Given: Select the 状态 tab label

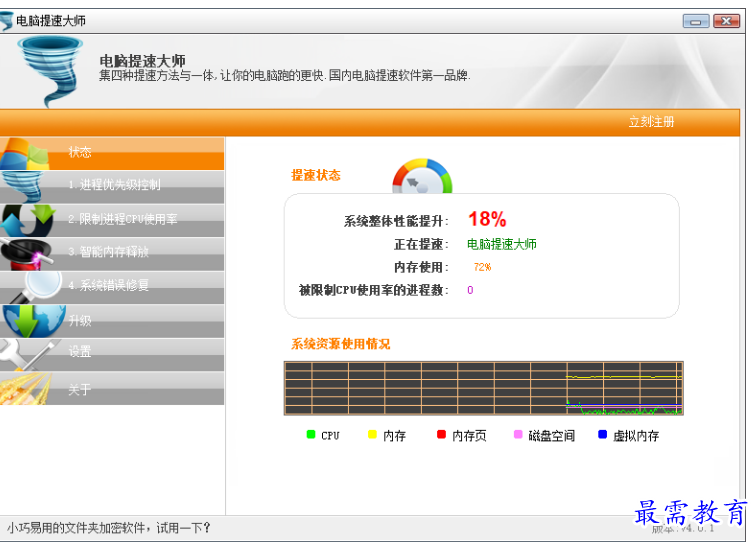Looking at the screenshot, I should [x=80, y=153].
